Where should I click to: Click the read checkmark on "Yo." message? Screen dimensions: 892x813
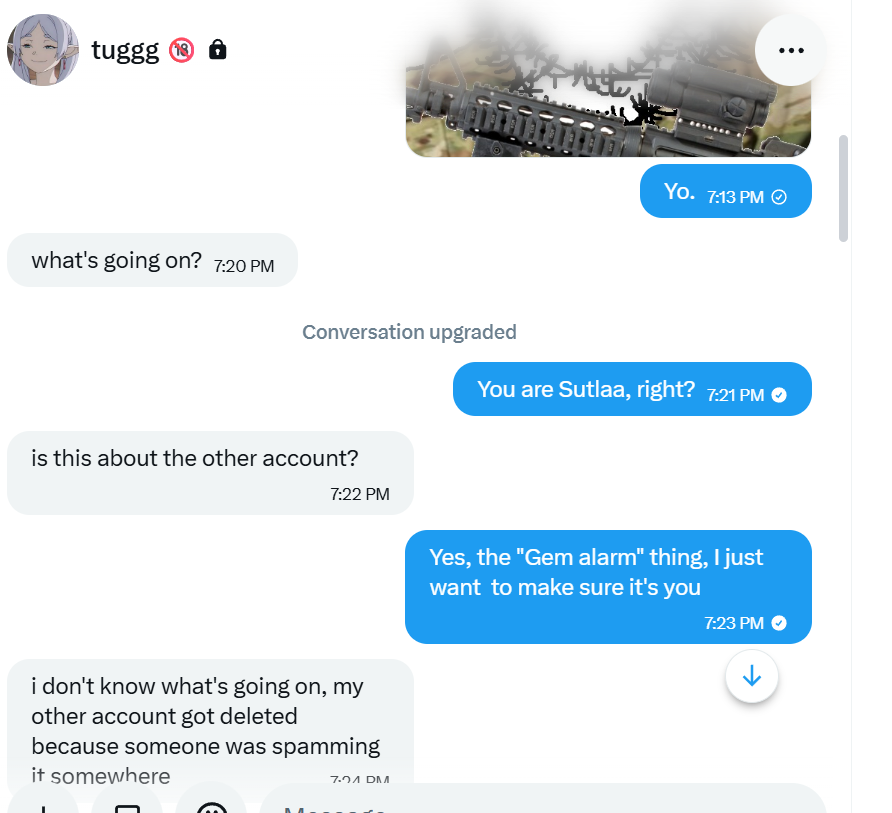click(780, 197)
